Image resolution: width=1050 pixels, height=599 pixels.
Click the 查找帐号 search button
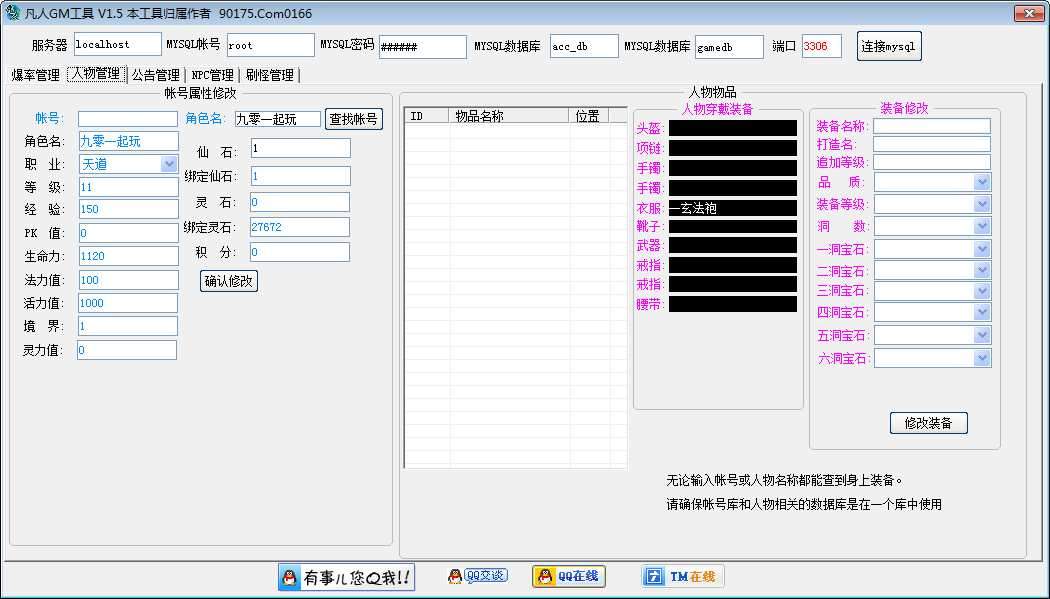click(x=352, y=118)
